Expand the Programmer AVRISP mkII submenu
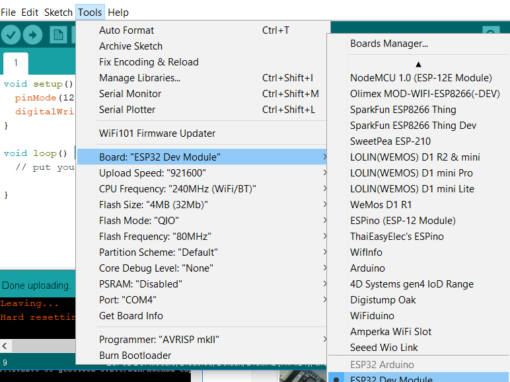 point(202,340)
